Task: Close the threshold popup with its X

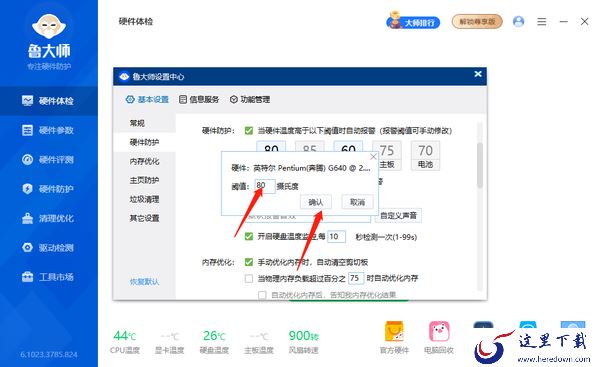Action: coord(373,157)
